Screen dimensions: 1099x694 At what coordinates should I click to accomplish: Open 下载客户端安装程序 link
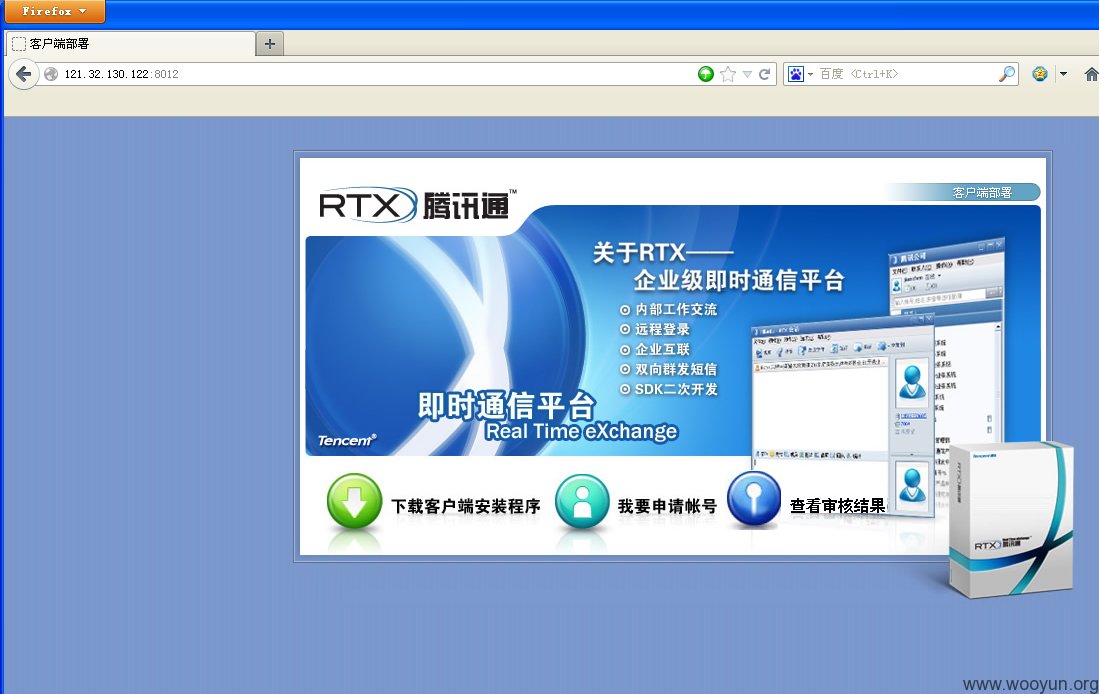pyautogui.click(x=465, y=506)
